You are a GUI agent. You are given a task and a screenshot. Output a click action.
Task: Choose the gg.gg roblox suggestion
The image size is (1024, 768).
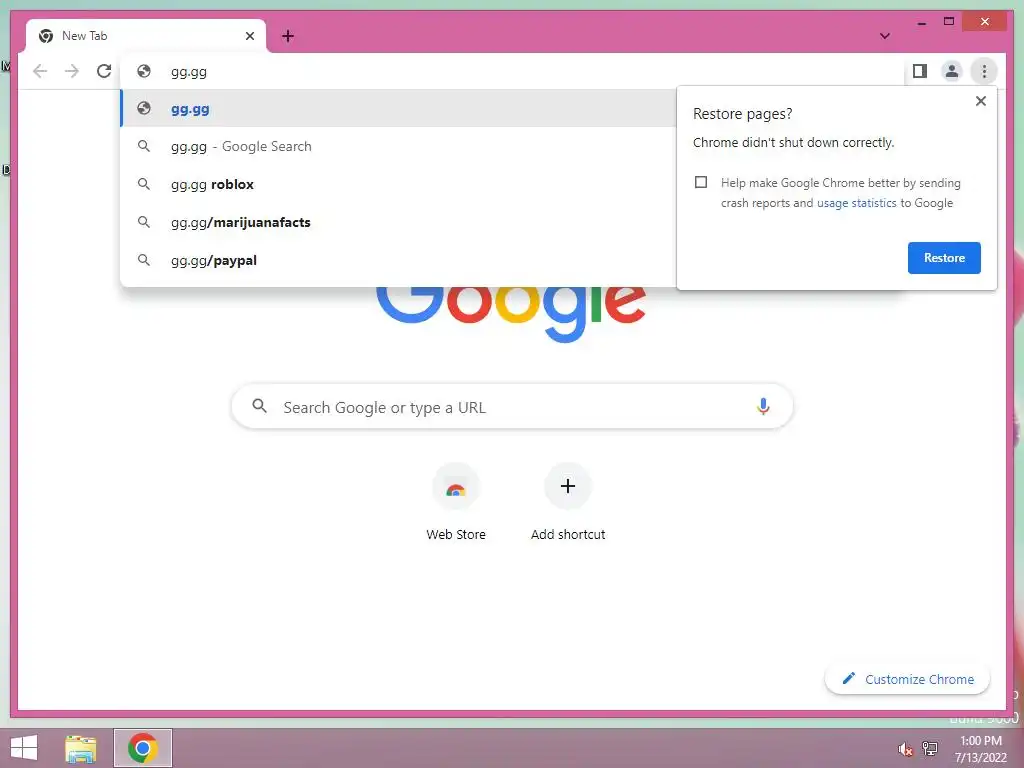[398, 184]
